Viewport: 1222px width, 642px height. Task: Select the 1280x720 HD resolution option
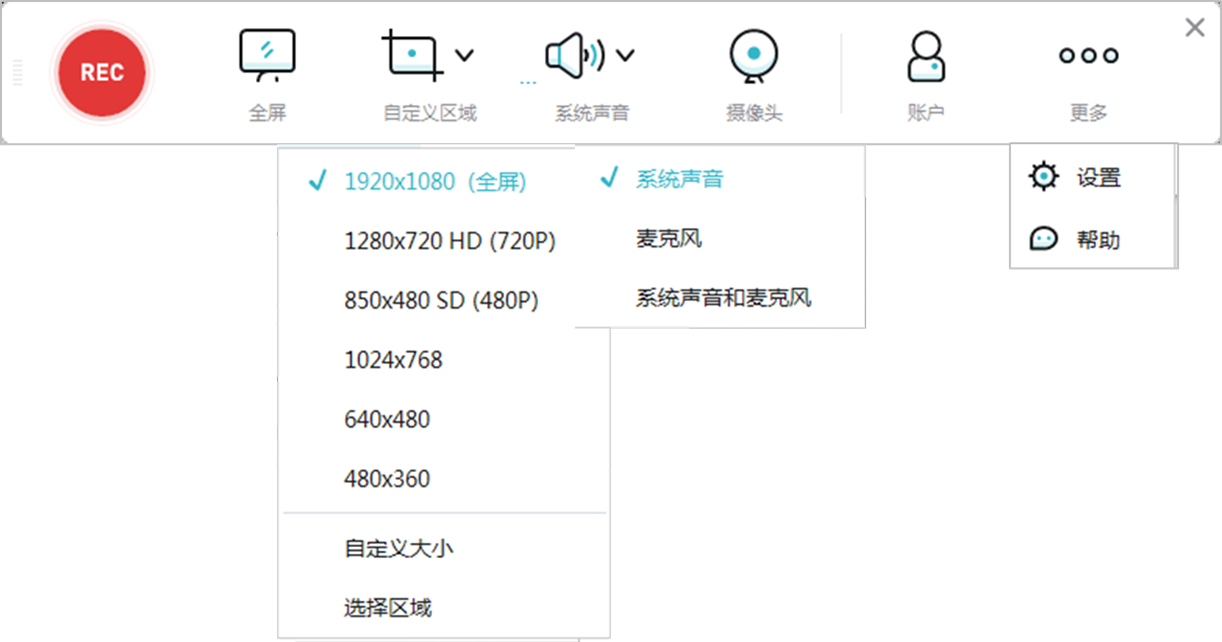tap(450, 241)
